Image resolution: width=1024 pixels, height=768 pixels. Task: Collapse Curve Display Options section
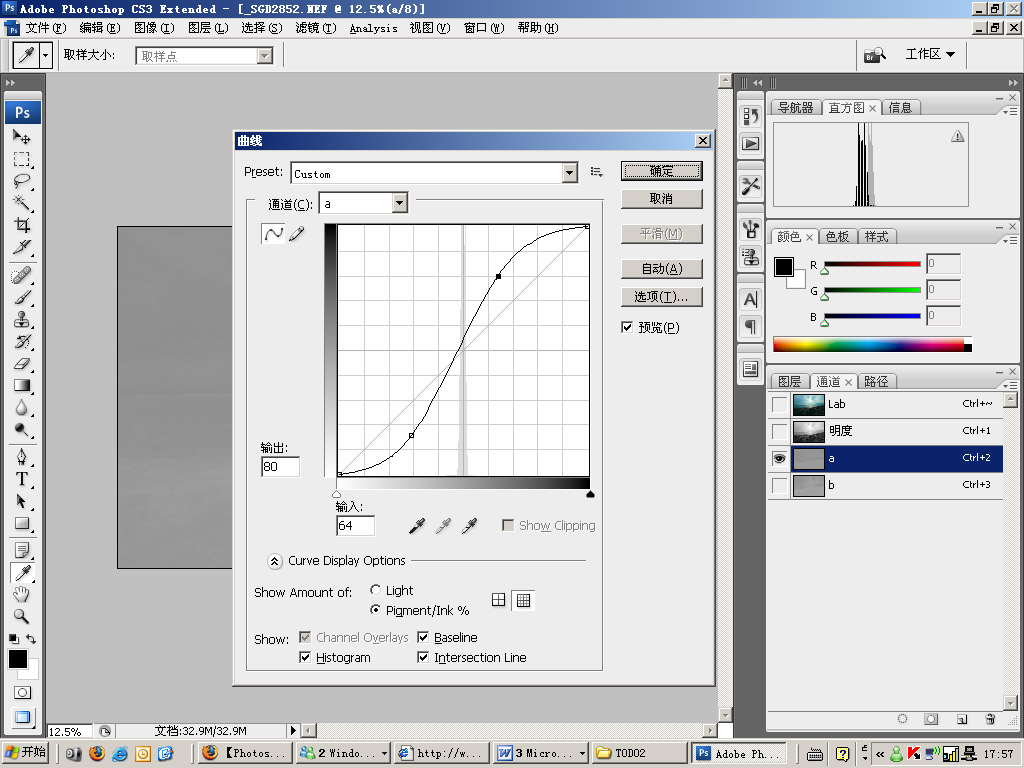tap(275, 561)
